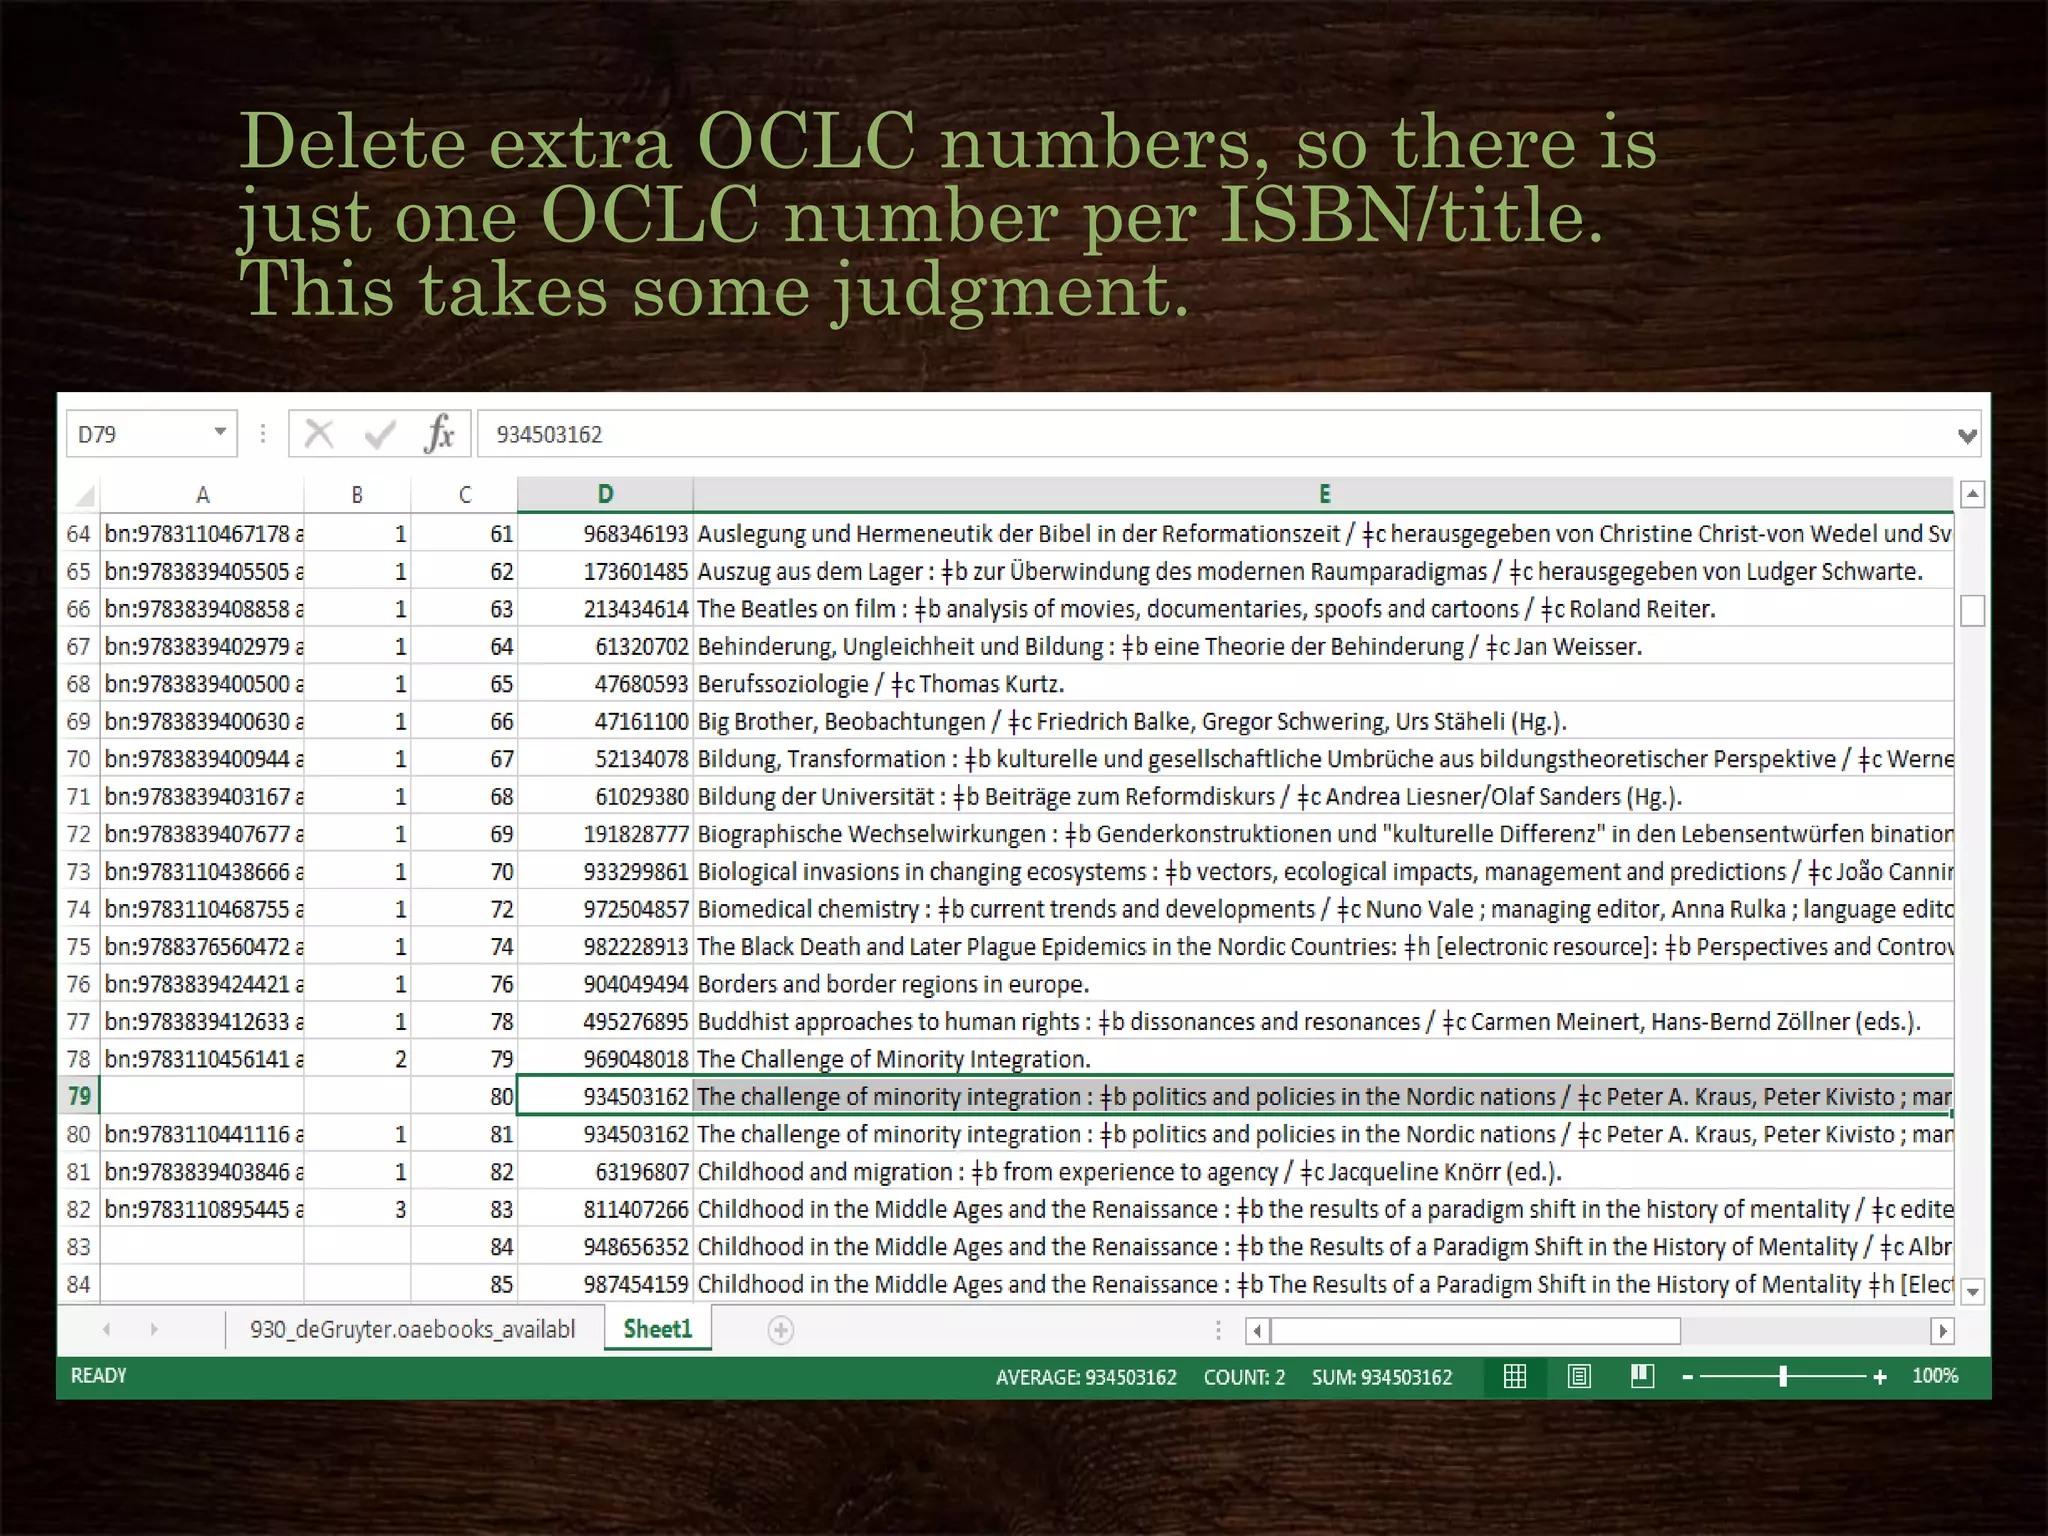Select cell bn:9783110456141
The height and width of the screenshot is (1536, 2048).
point(203,1059)
